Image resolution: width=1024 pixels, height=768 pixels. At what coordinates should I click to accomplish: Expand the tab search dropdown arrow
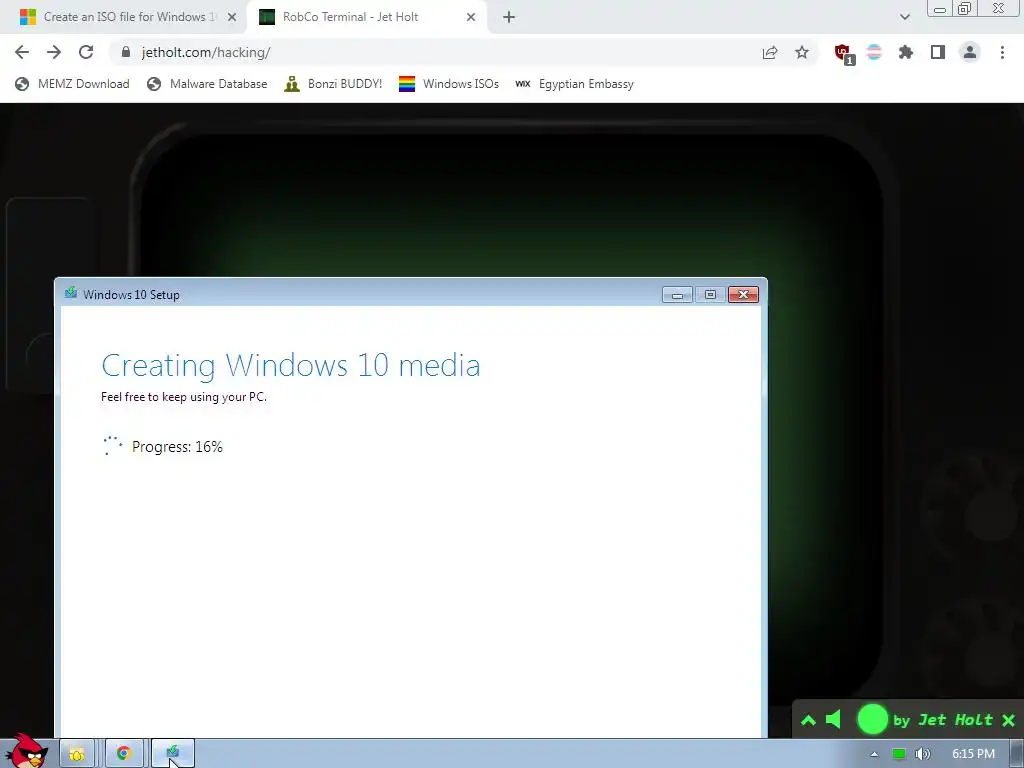point(904,17)
